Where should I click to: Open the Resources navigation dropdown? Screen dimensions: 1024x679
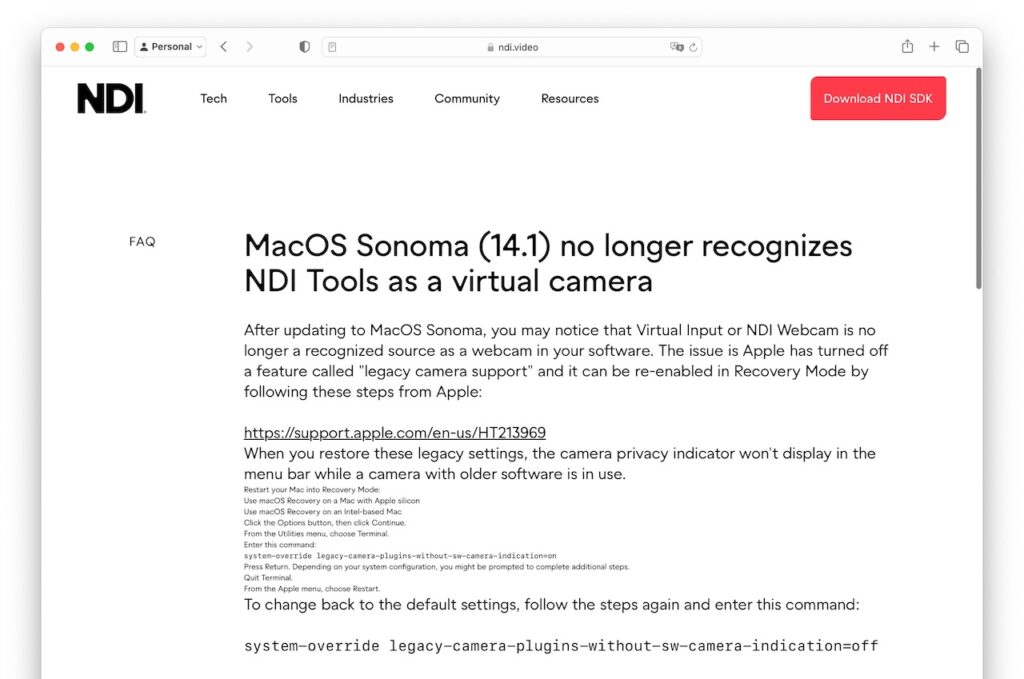tap(569, 98)
